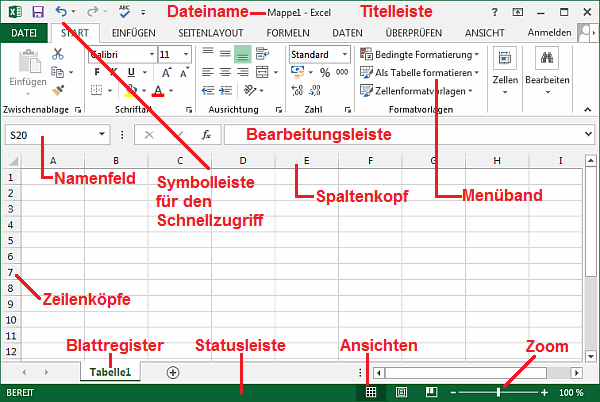Run spell check from quick access toolbar
This screenshot has width=600, height=402.
(124, 12)
